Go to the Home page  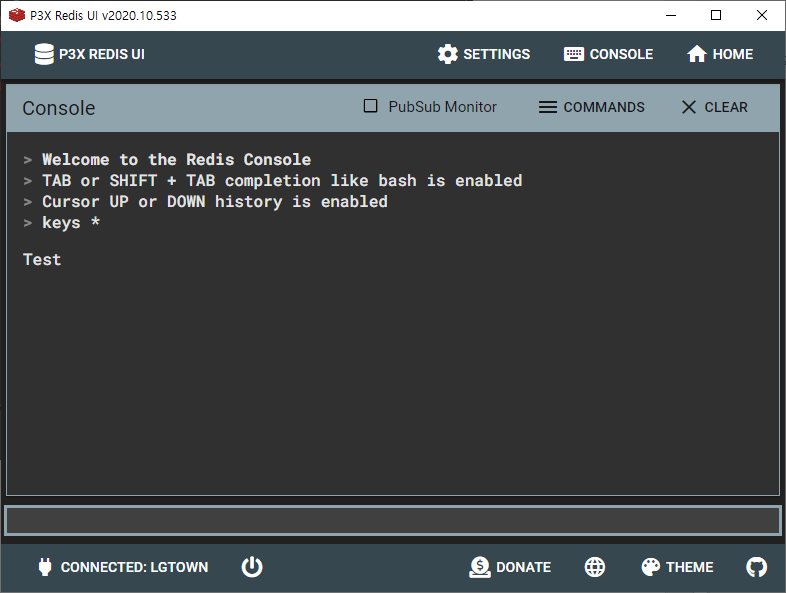point(719,54)
